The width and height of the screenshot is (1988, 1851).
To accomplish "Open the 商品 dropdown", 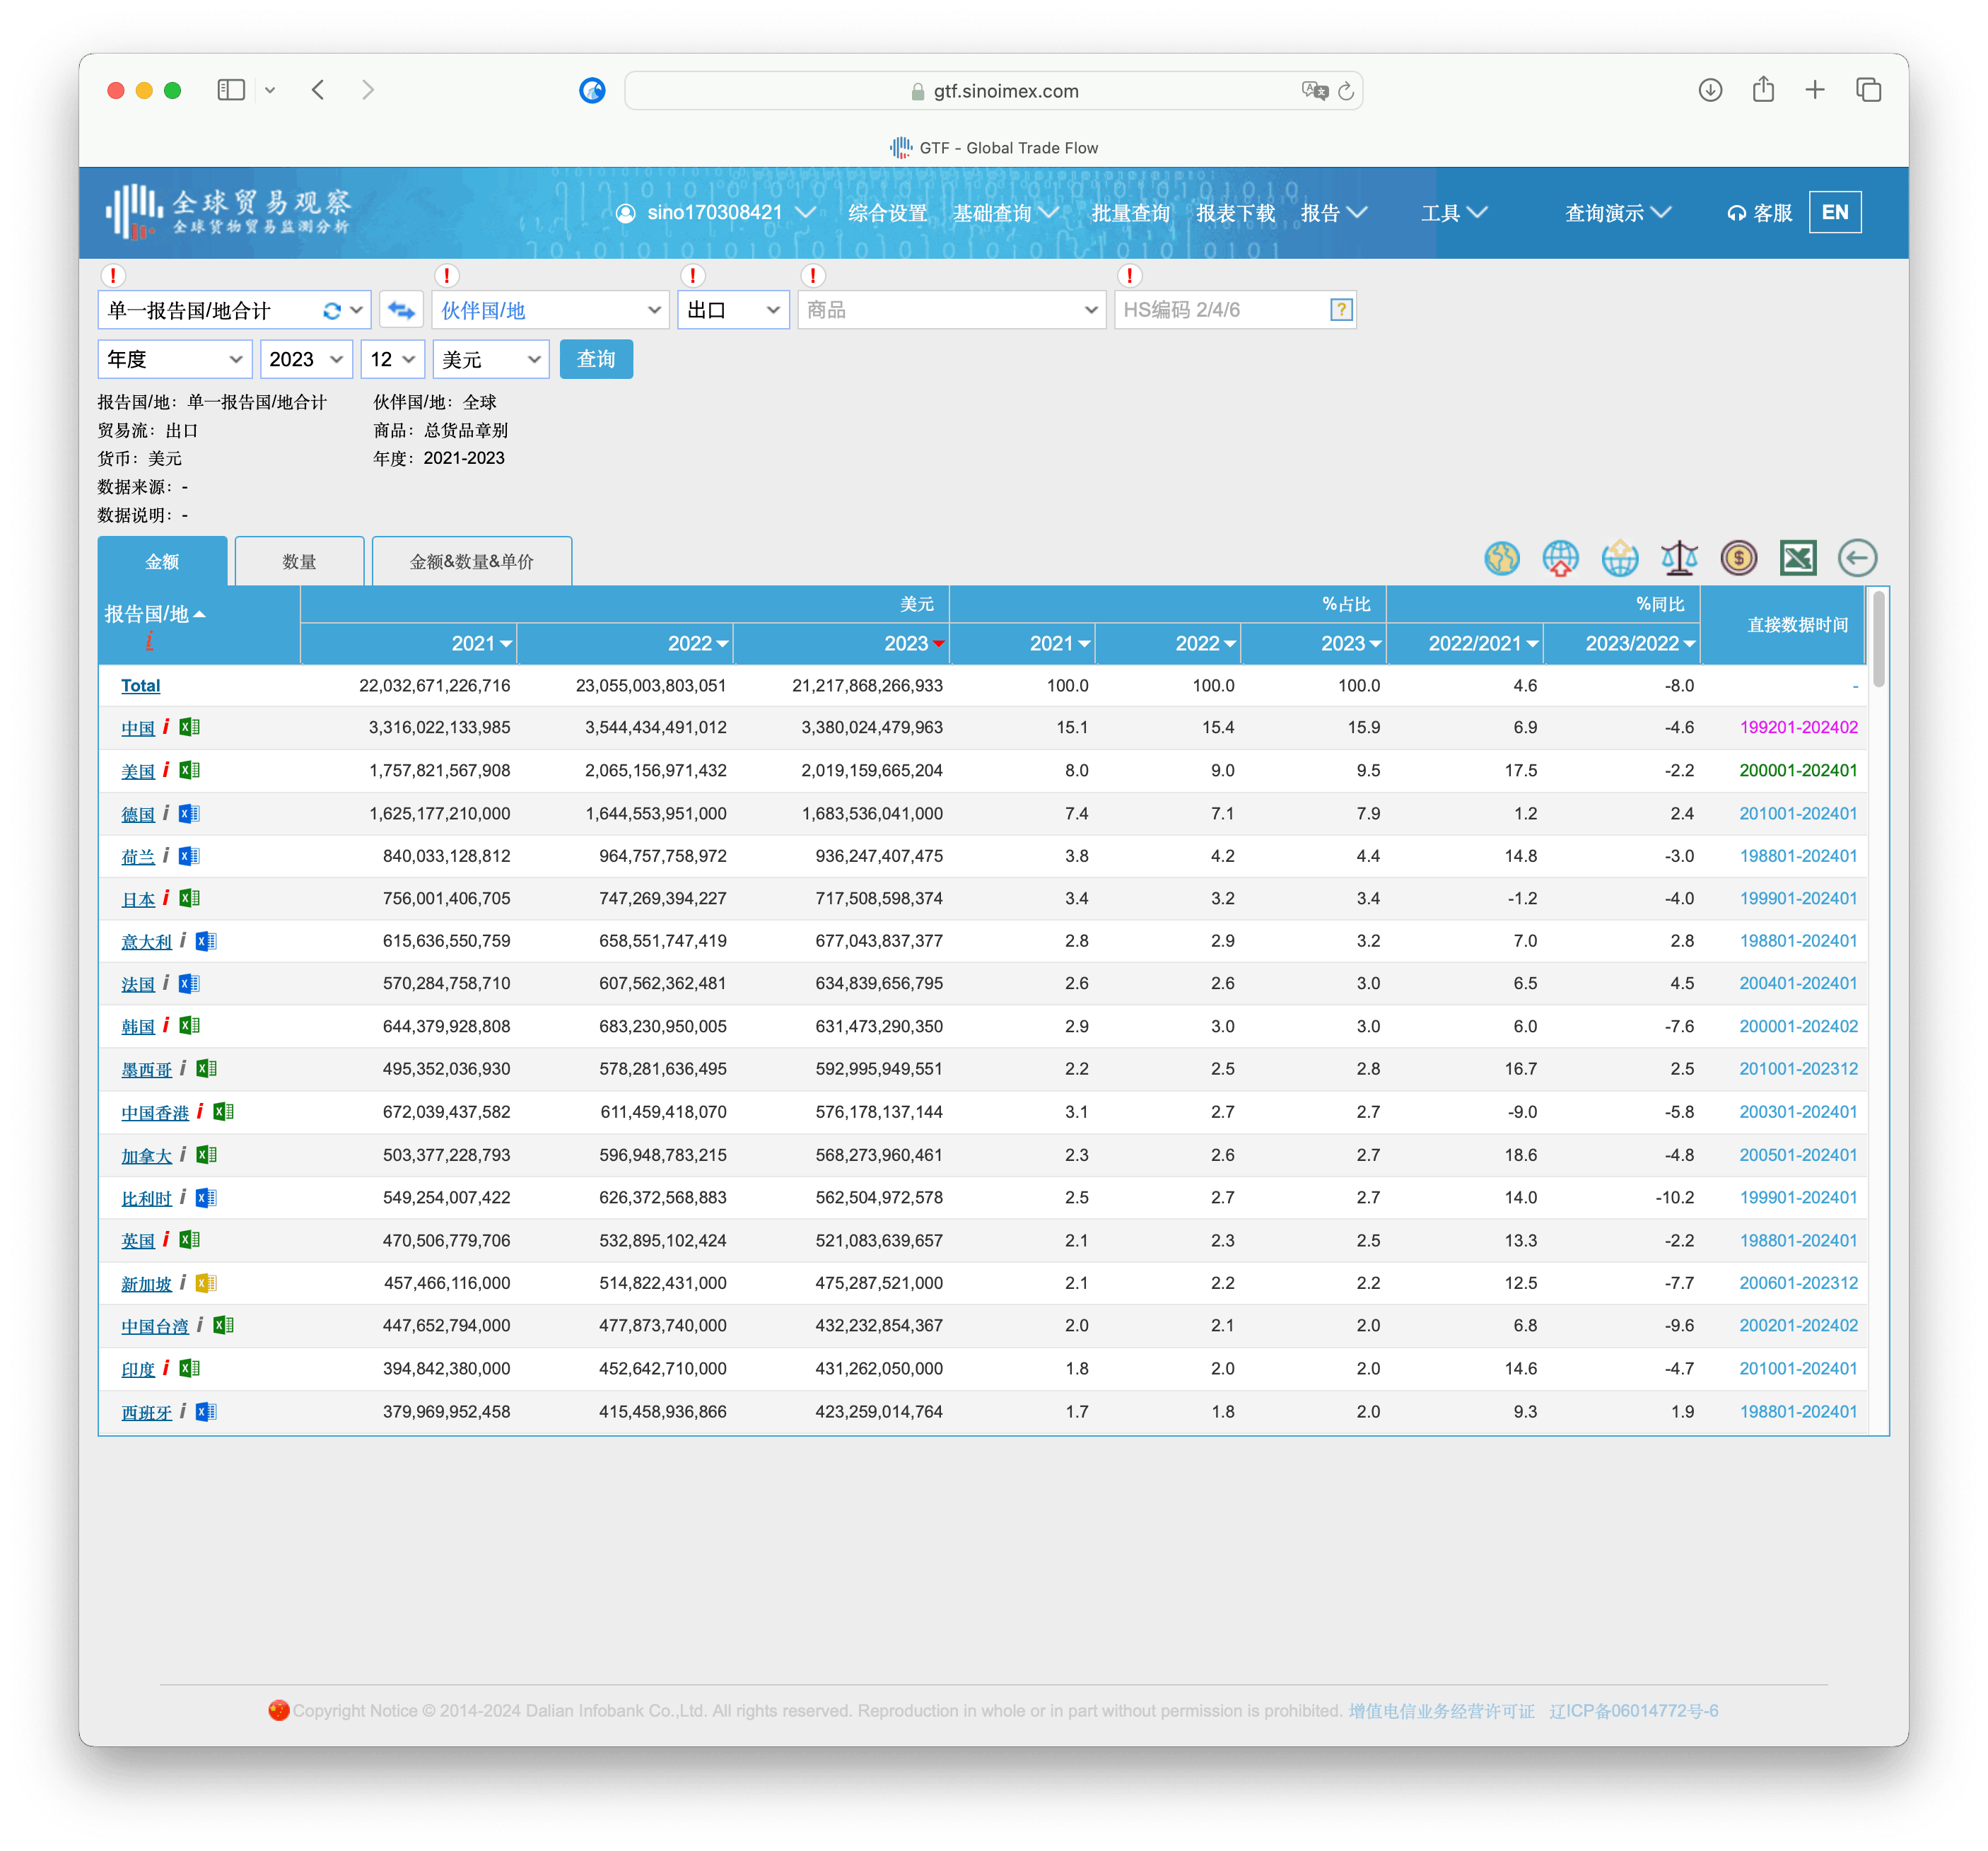I will (x=951, y=310).
